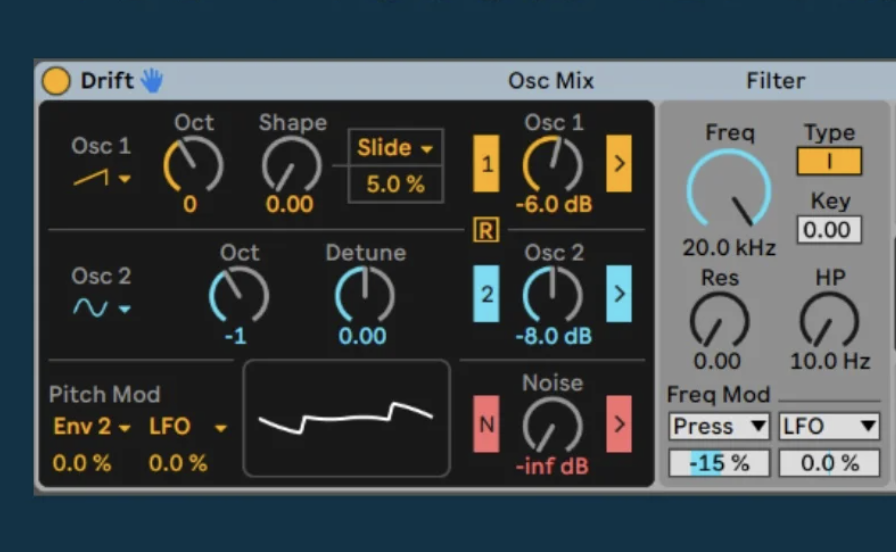Image resolution: width=896 pixels, height=552 pixels.
Task: Click the Osc 2 octave value -1
Action: pyautogui.click(x=235, y=336)
